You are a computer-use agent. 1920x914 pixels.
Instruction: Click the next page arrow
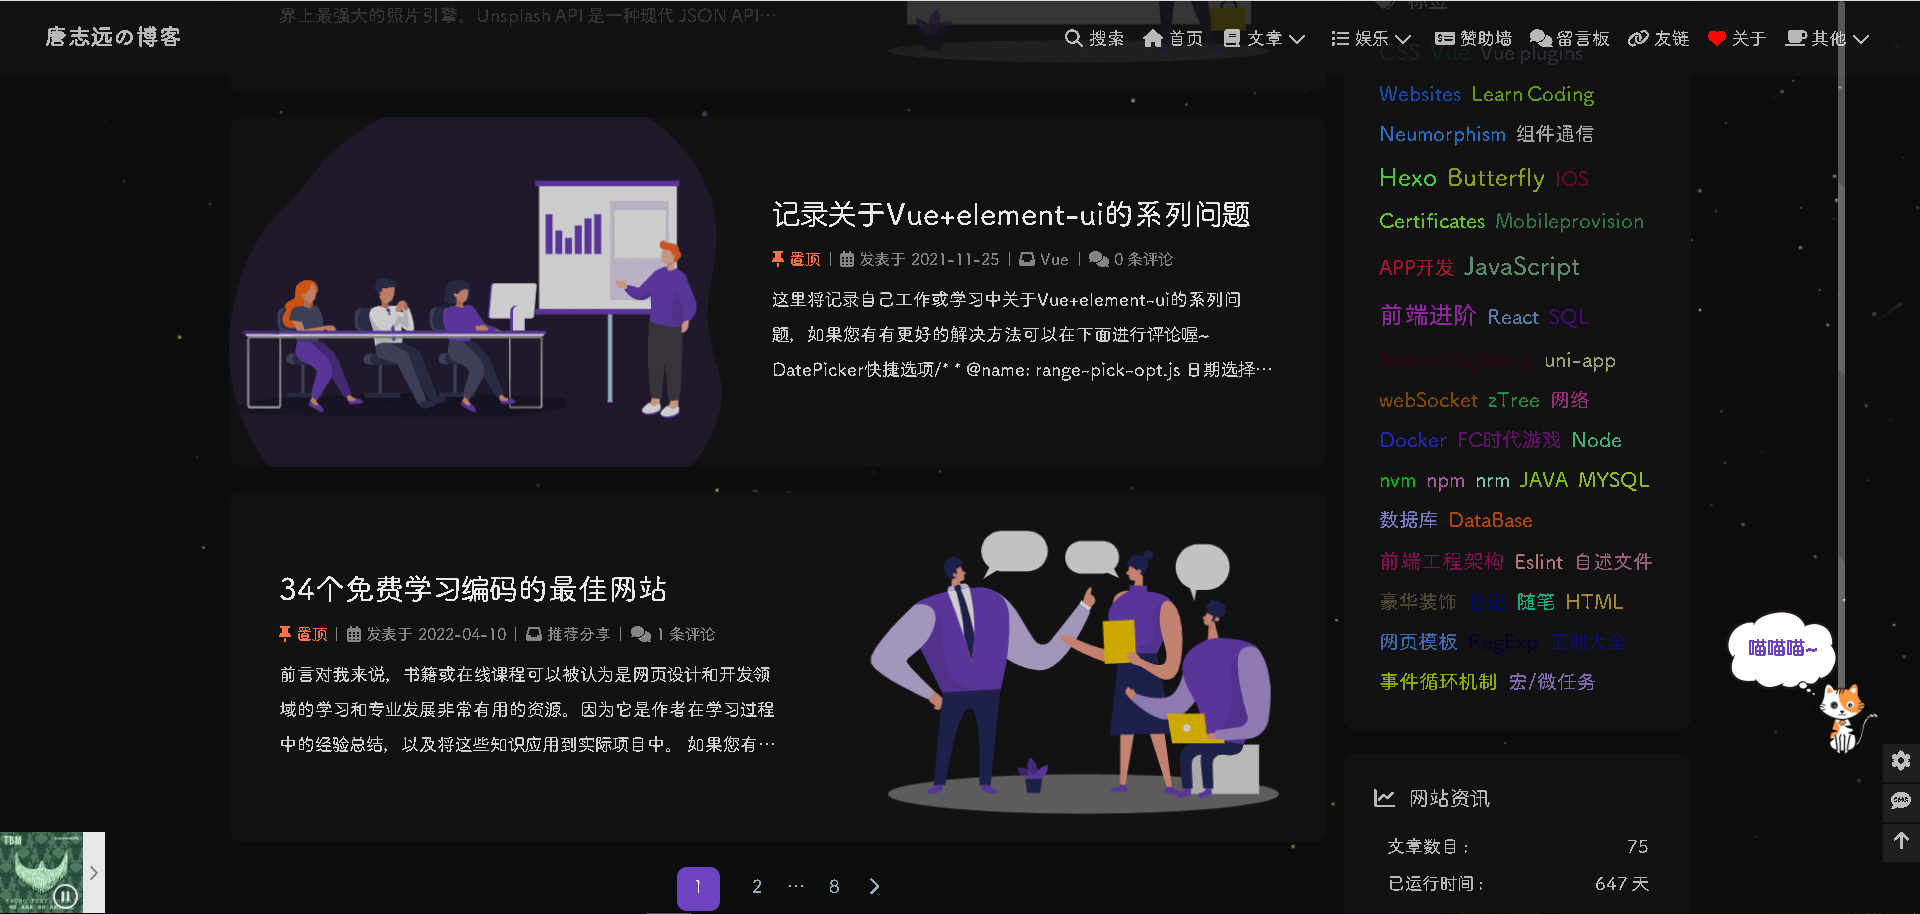click(875, 887)
